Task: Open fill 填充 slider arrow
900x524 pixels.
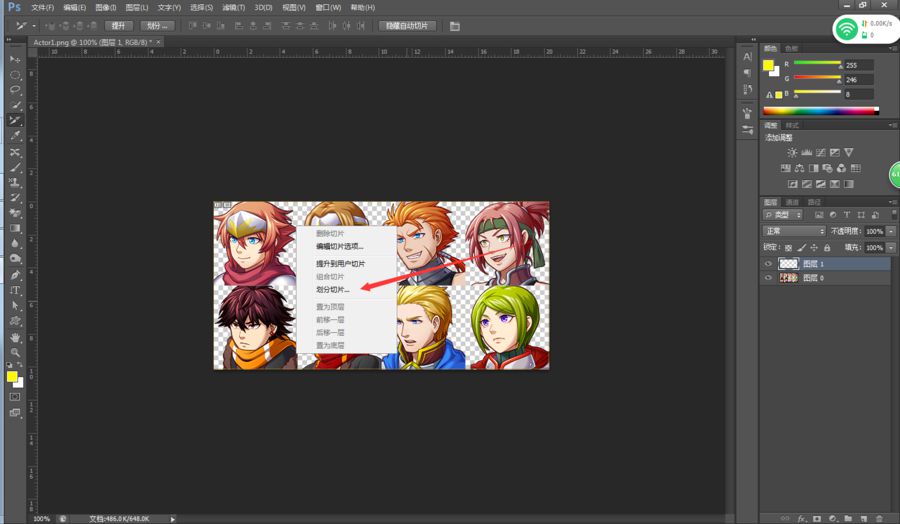Action: click(891, 248)
